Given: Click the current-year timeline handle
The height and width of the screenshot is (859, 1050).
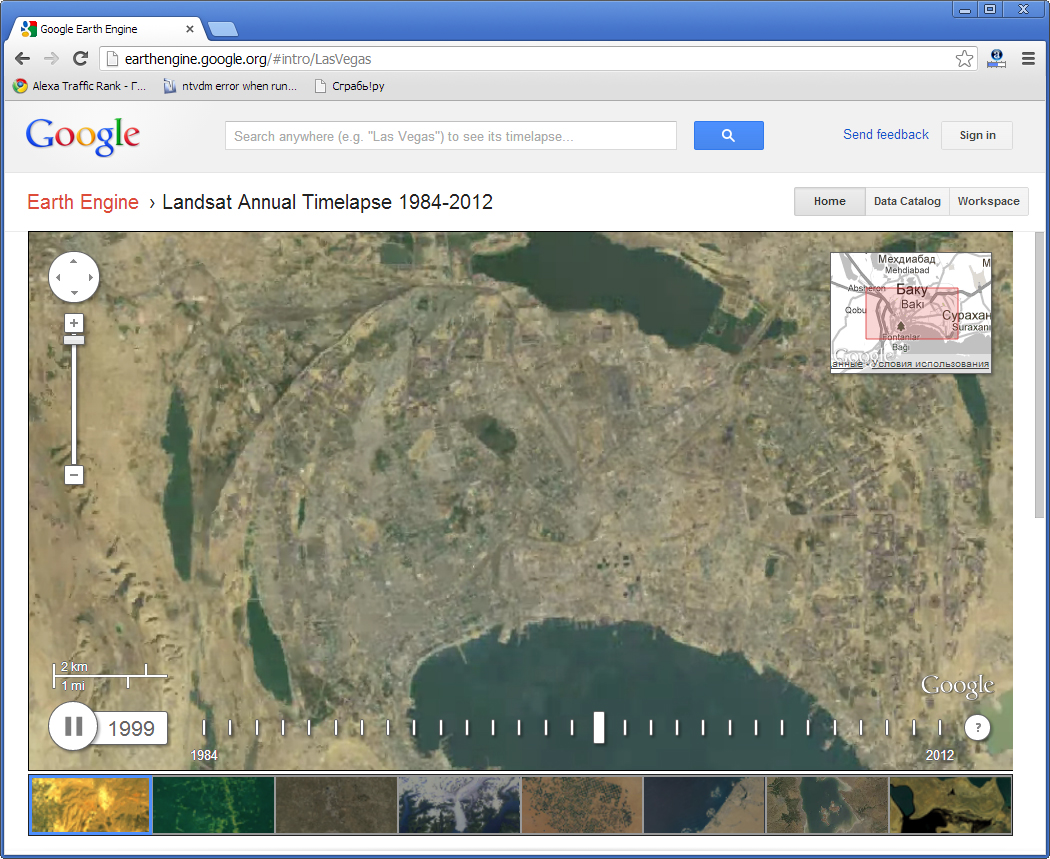Looking at the screenshot, I should click(x=599, y=728).
